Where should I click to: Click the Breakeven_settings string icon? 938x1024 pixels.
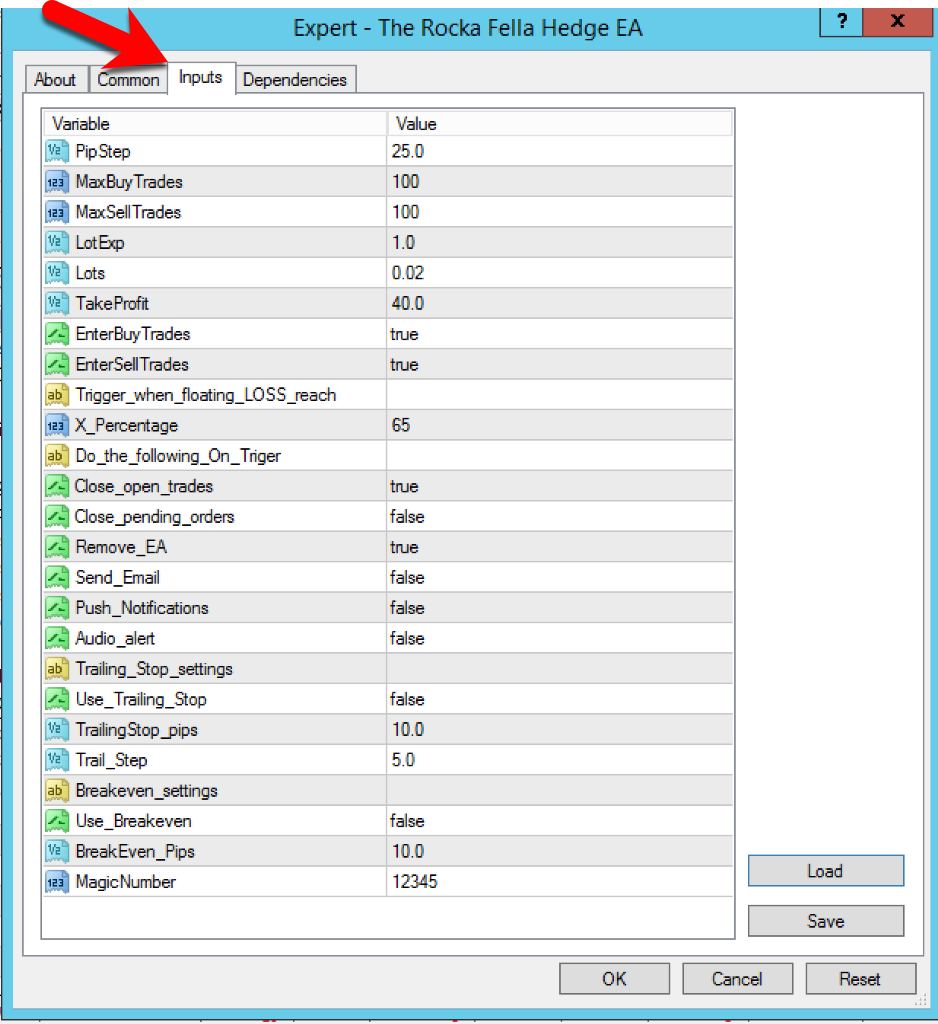(57, 791)
